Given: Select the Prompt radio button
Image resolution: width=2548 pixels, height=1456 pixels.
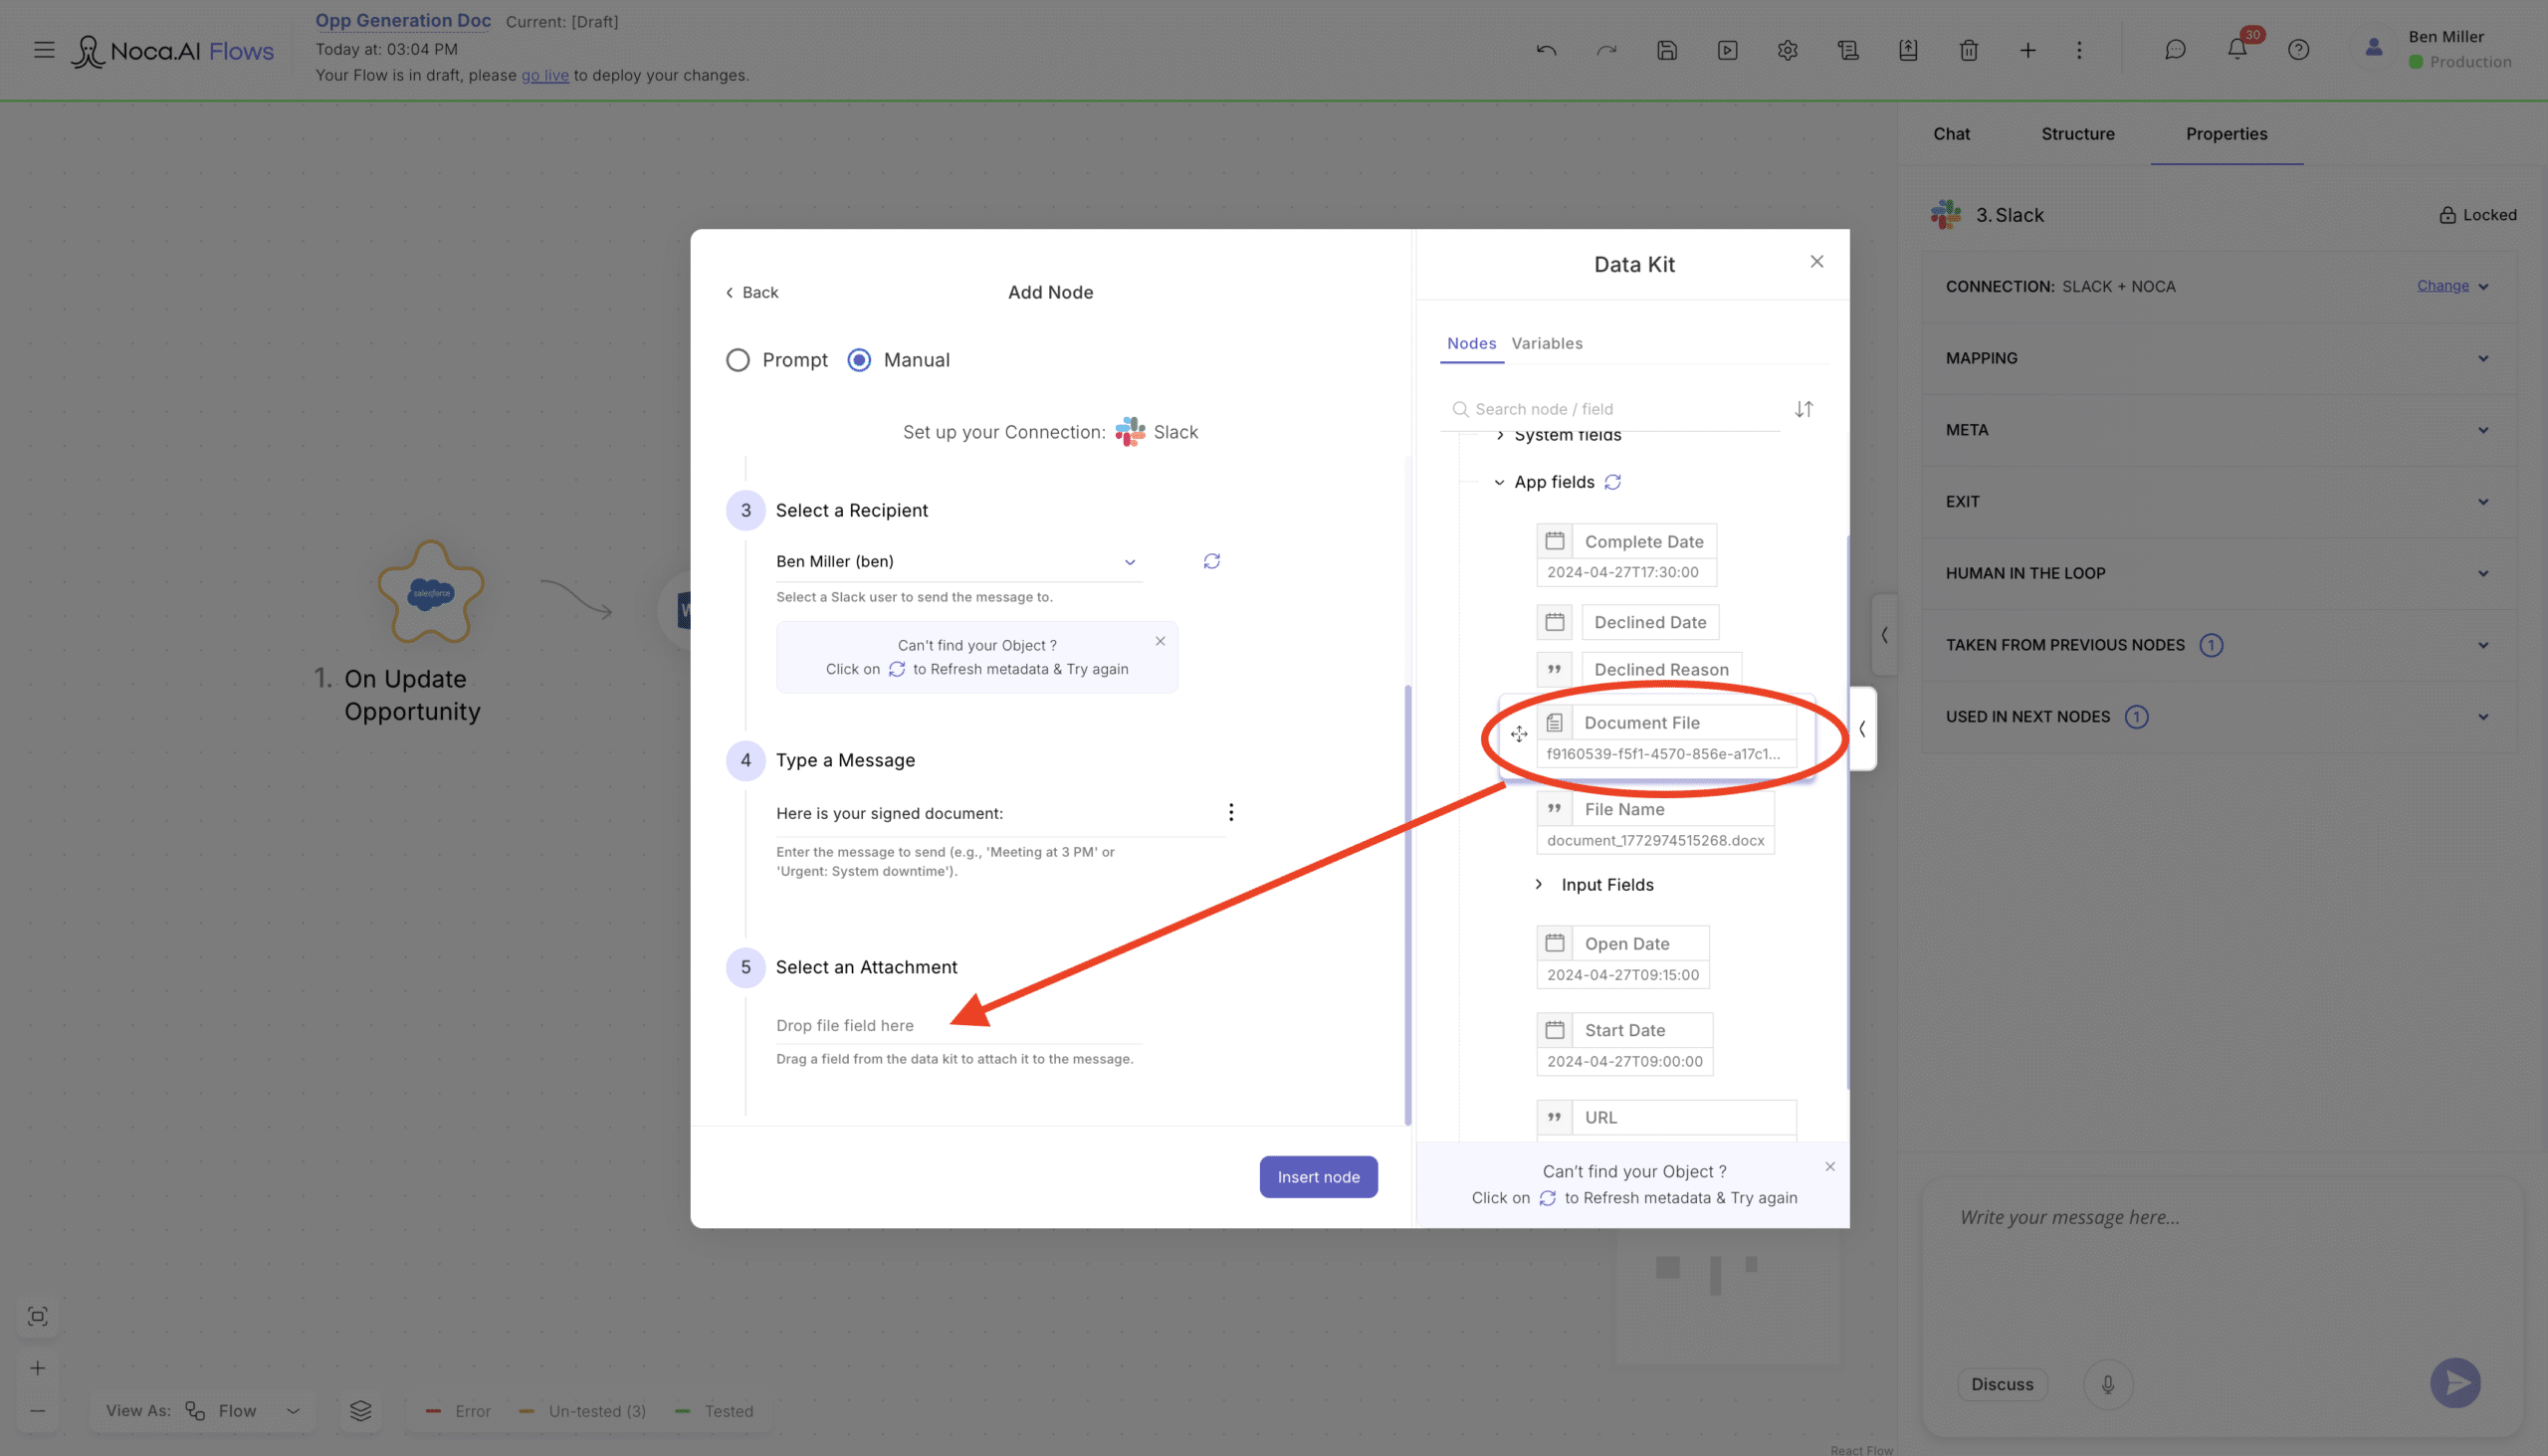Looking at the screenshot, I should (x=737, y=360).
